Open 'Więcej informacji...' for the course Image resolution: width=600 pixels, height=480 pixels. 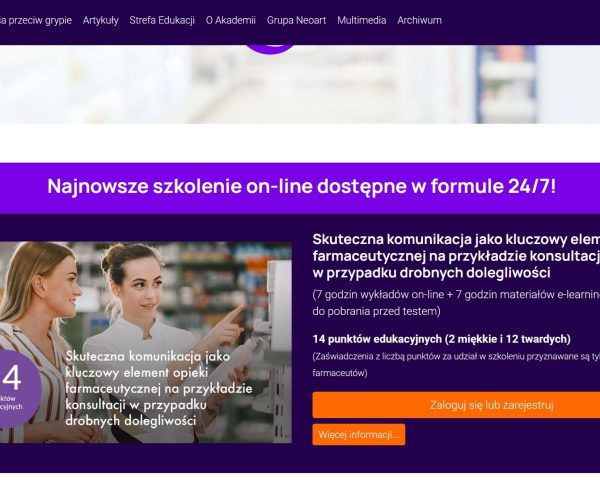click(x=359, y=434)
